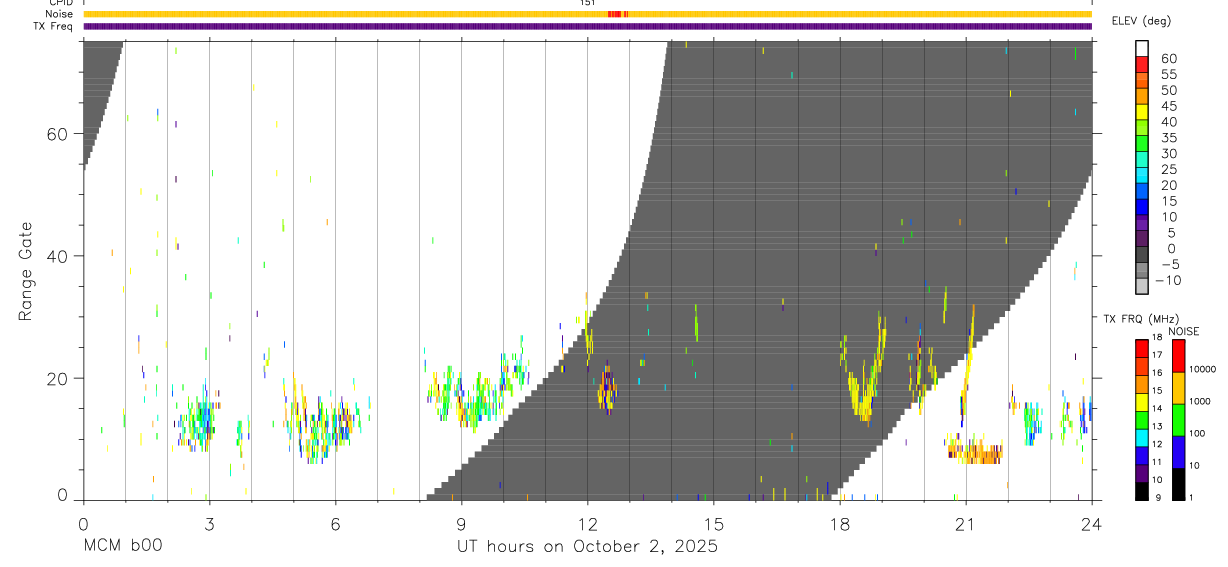
Task: Pick the cyan 20–25 ELEV colorbar segment
Action: click(1142, 177)
